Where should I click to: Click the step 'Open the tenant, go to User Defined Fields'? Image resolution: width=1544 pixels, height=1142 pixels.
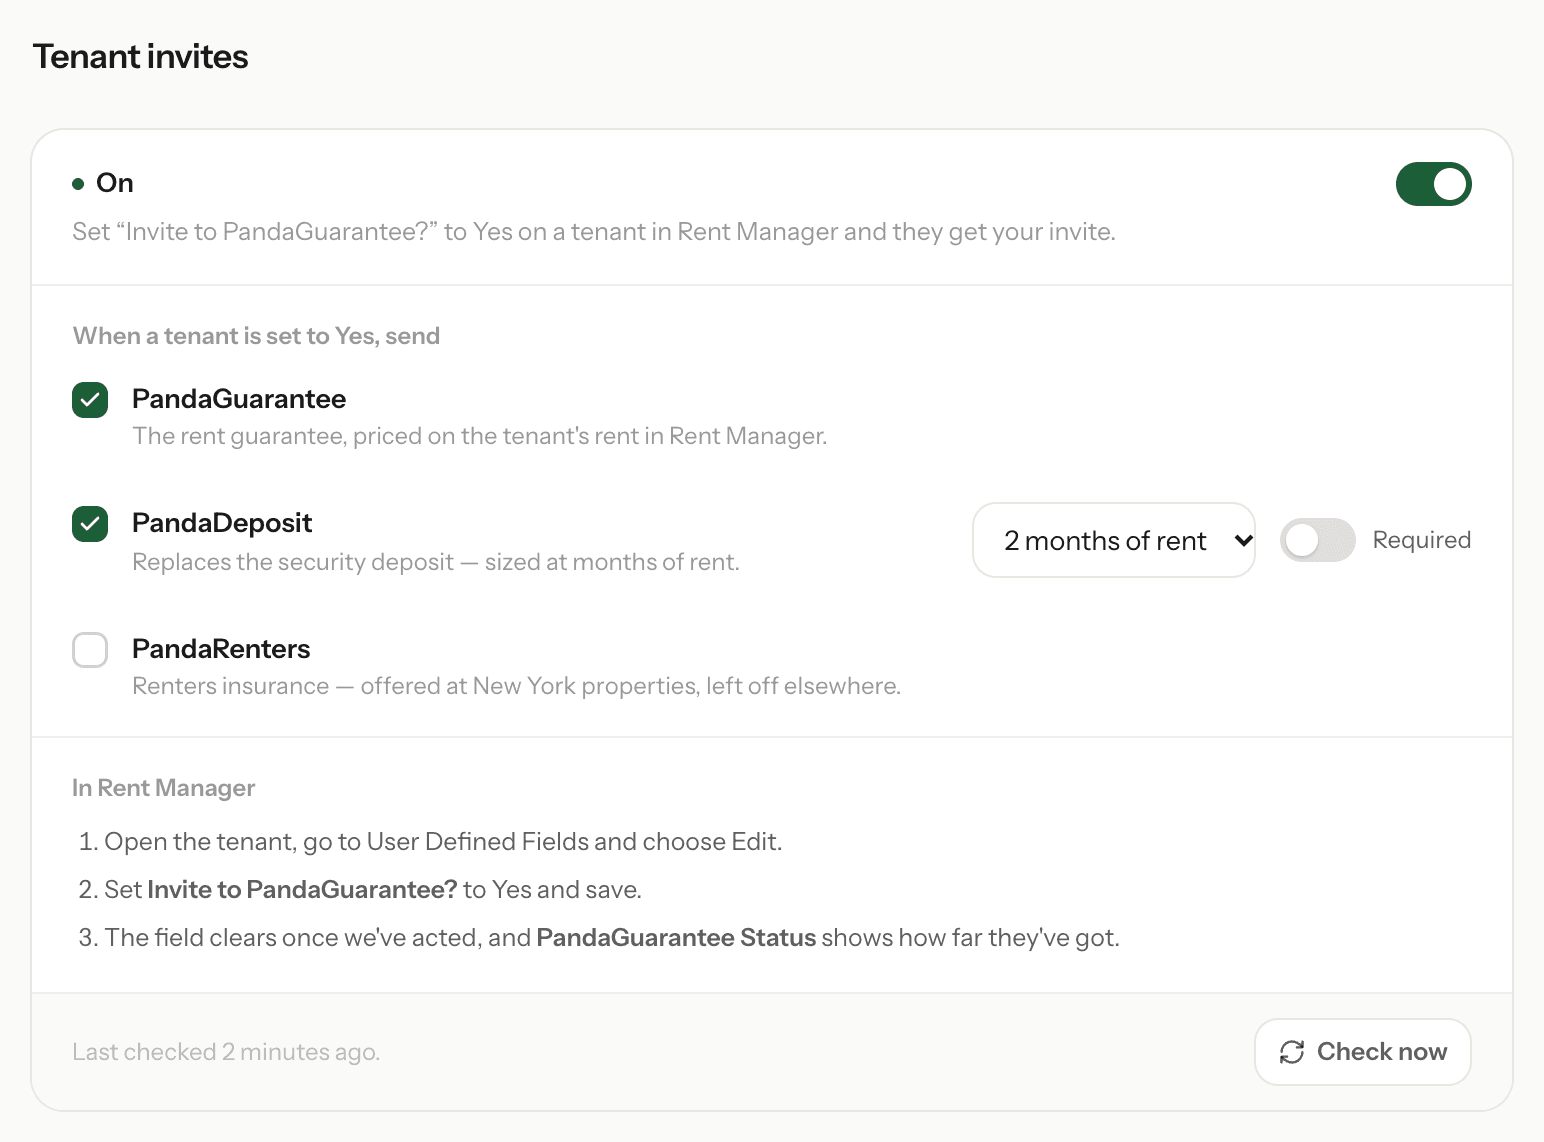[443, 842]
